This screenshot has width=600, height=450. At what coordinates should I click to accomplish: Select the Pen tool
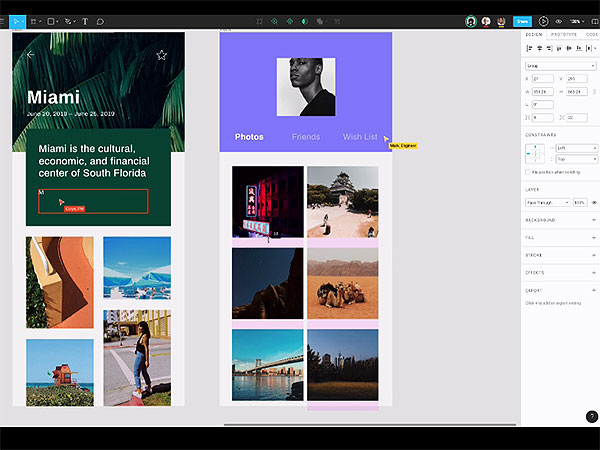pos(68,21)
